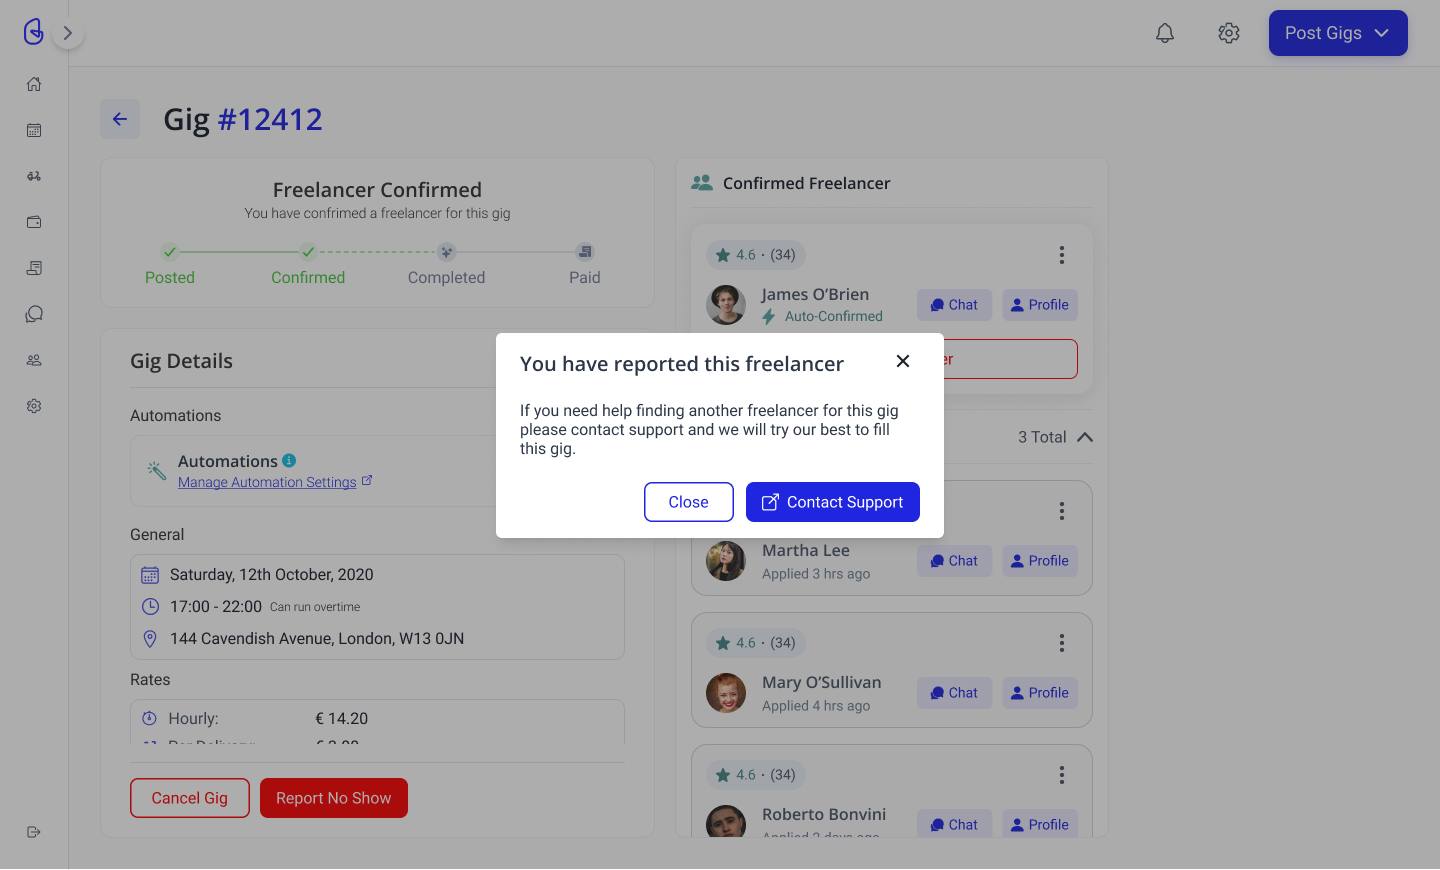Collapse the 3 Total applicants chevron
Image resolution: width=1440 pixels, height=870 pixels.
pos(1085,437)
